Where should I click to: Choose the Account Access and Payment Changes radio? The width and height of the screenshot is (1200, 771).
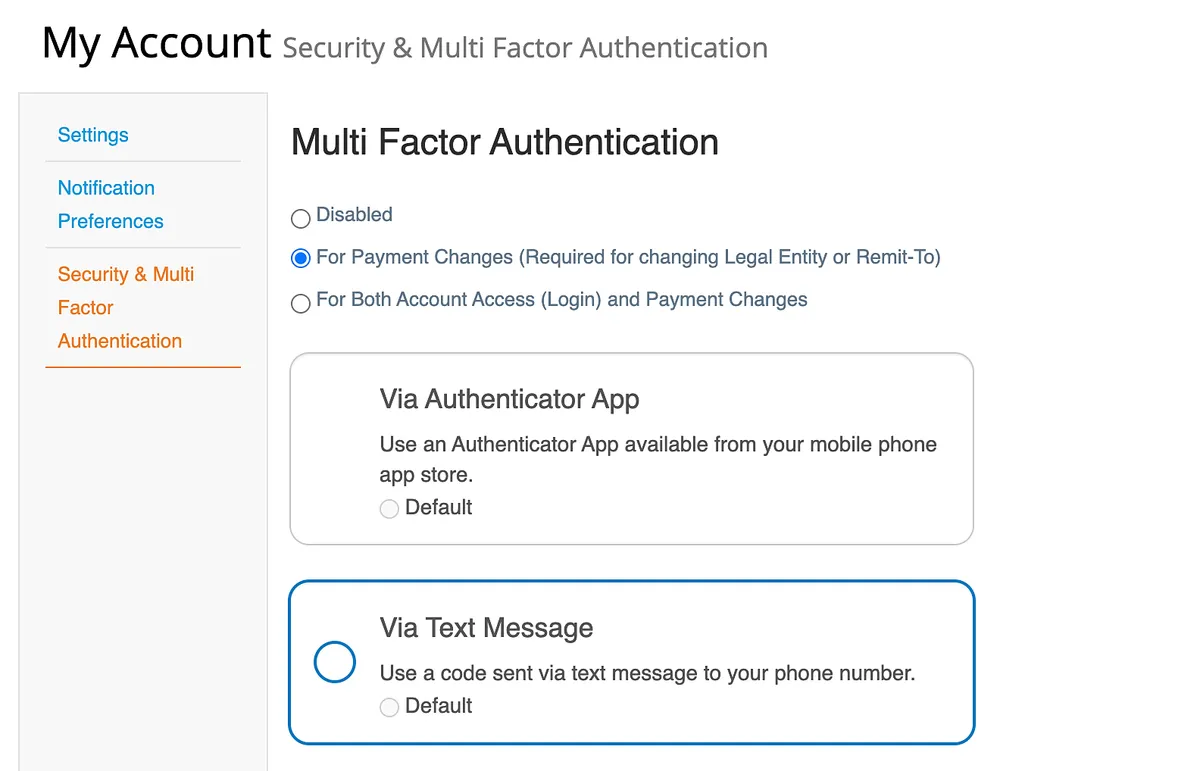300,303
